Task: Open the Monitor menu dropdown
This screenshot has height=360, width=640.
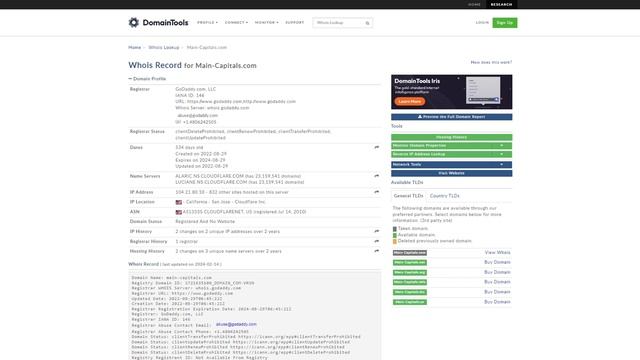Action: pyautogui.click(x=267, y=22)
